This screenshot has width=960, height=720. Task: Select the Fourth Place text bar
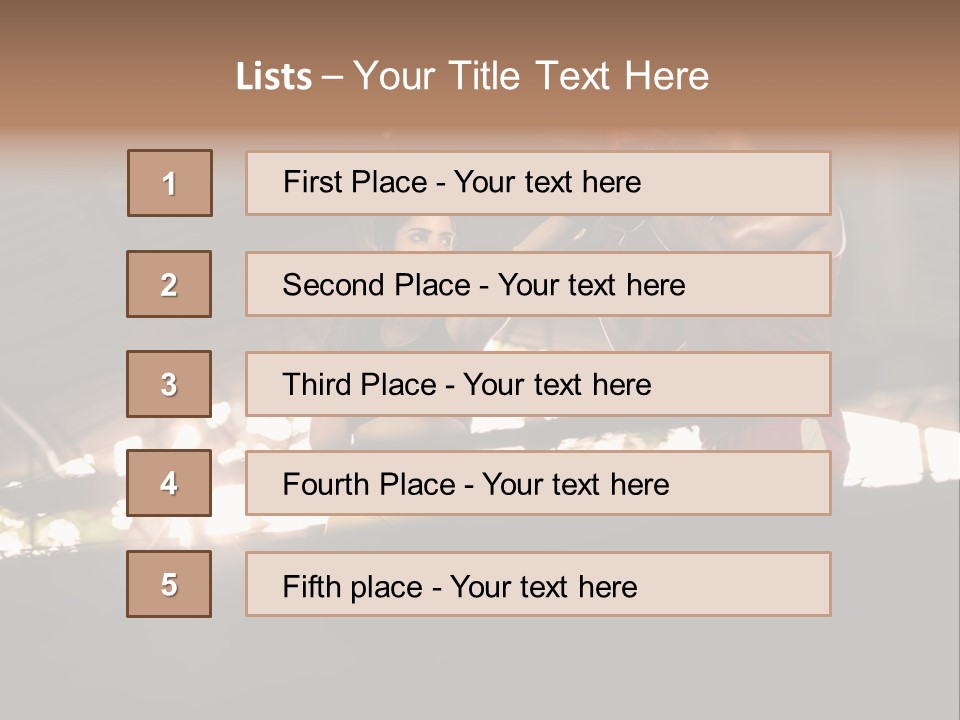click(x=538, y=483)
